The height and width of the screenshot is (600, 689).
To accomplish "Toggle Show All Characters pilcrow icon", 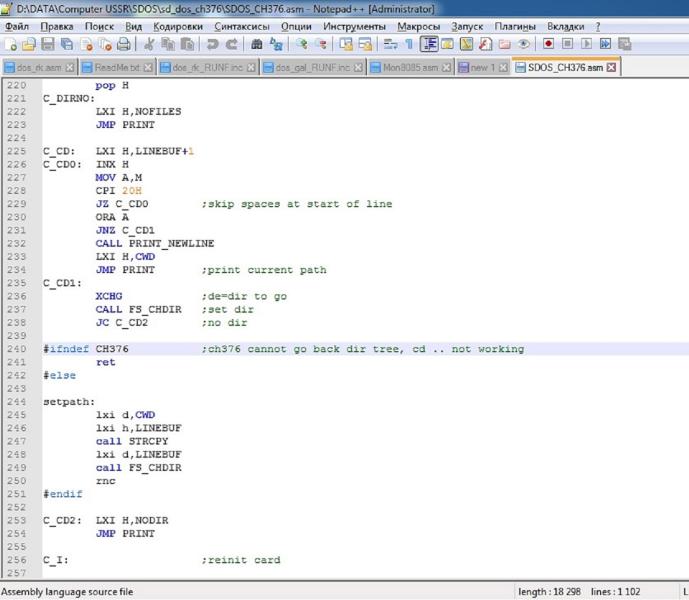I will coord(408,45).
